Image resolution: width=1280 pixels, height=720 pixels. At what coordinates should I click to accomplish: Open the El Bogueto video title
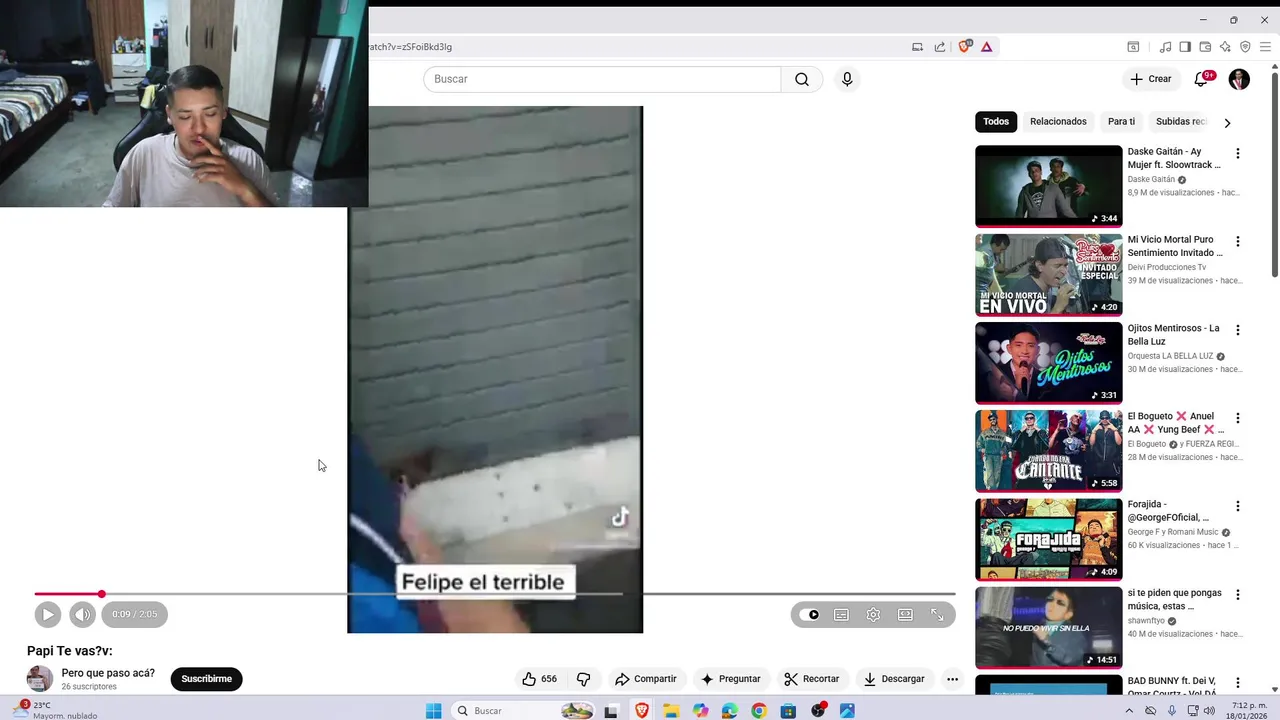[x=1176, y=423]
